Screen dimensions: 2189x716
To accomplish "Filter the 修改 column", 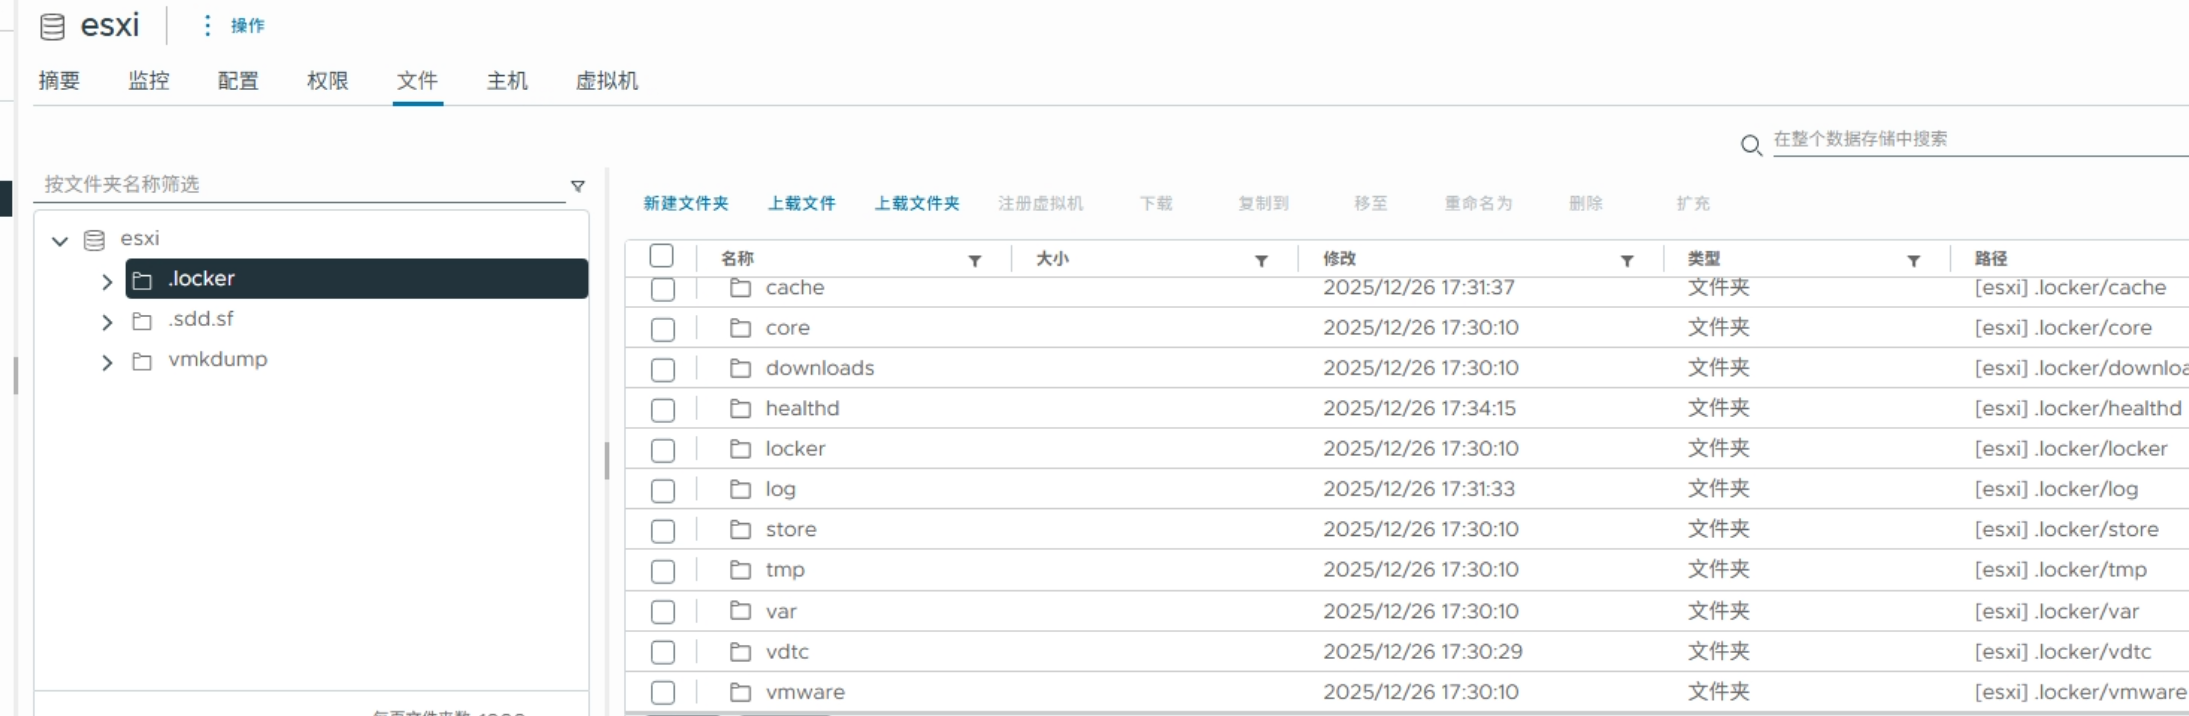I will coord(1627,261).
